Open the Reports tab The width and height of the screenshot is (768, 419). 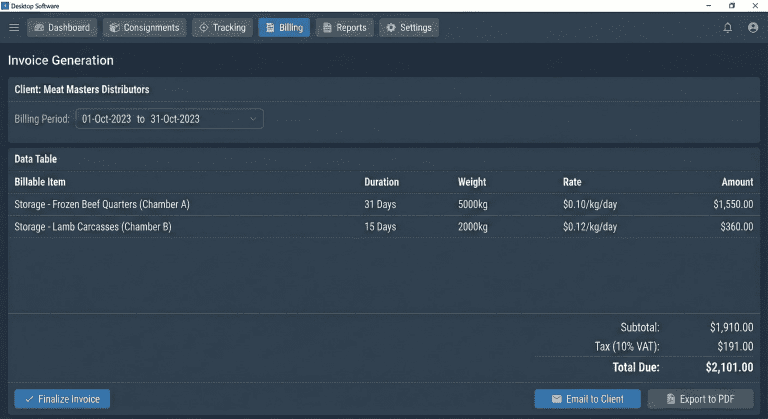344,28
